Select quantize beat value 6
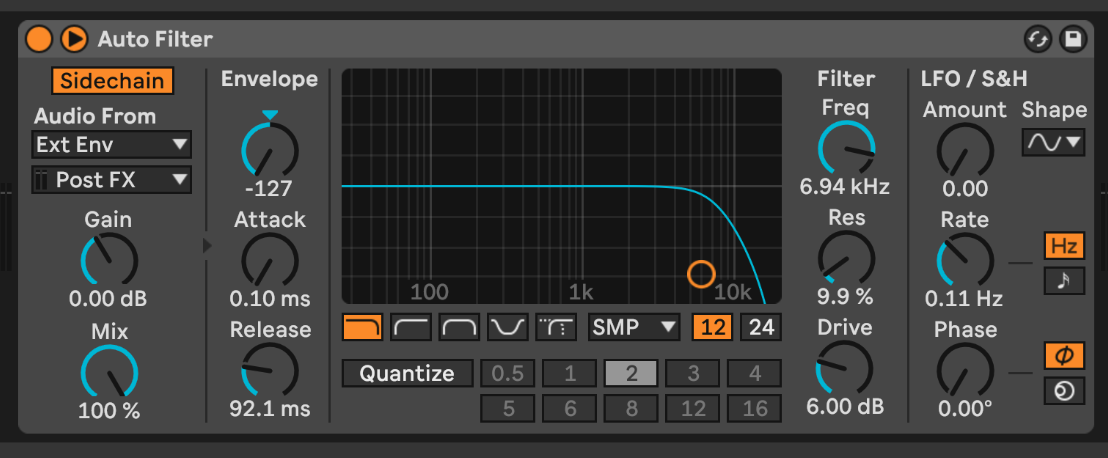 570,409
